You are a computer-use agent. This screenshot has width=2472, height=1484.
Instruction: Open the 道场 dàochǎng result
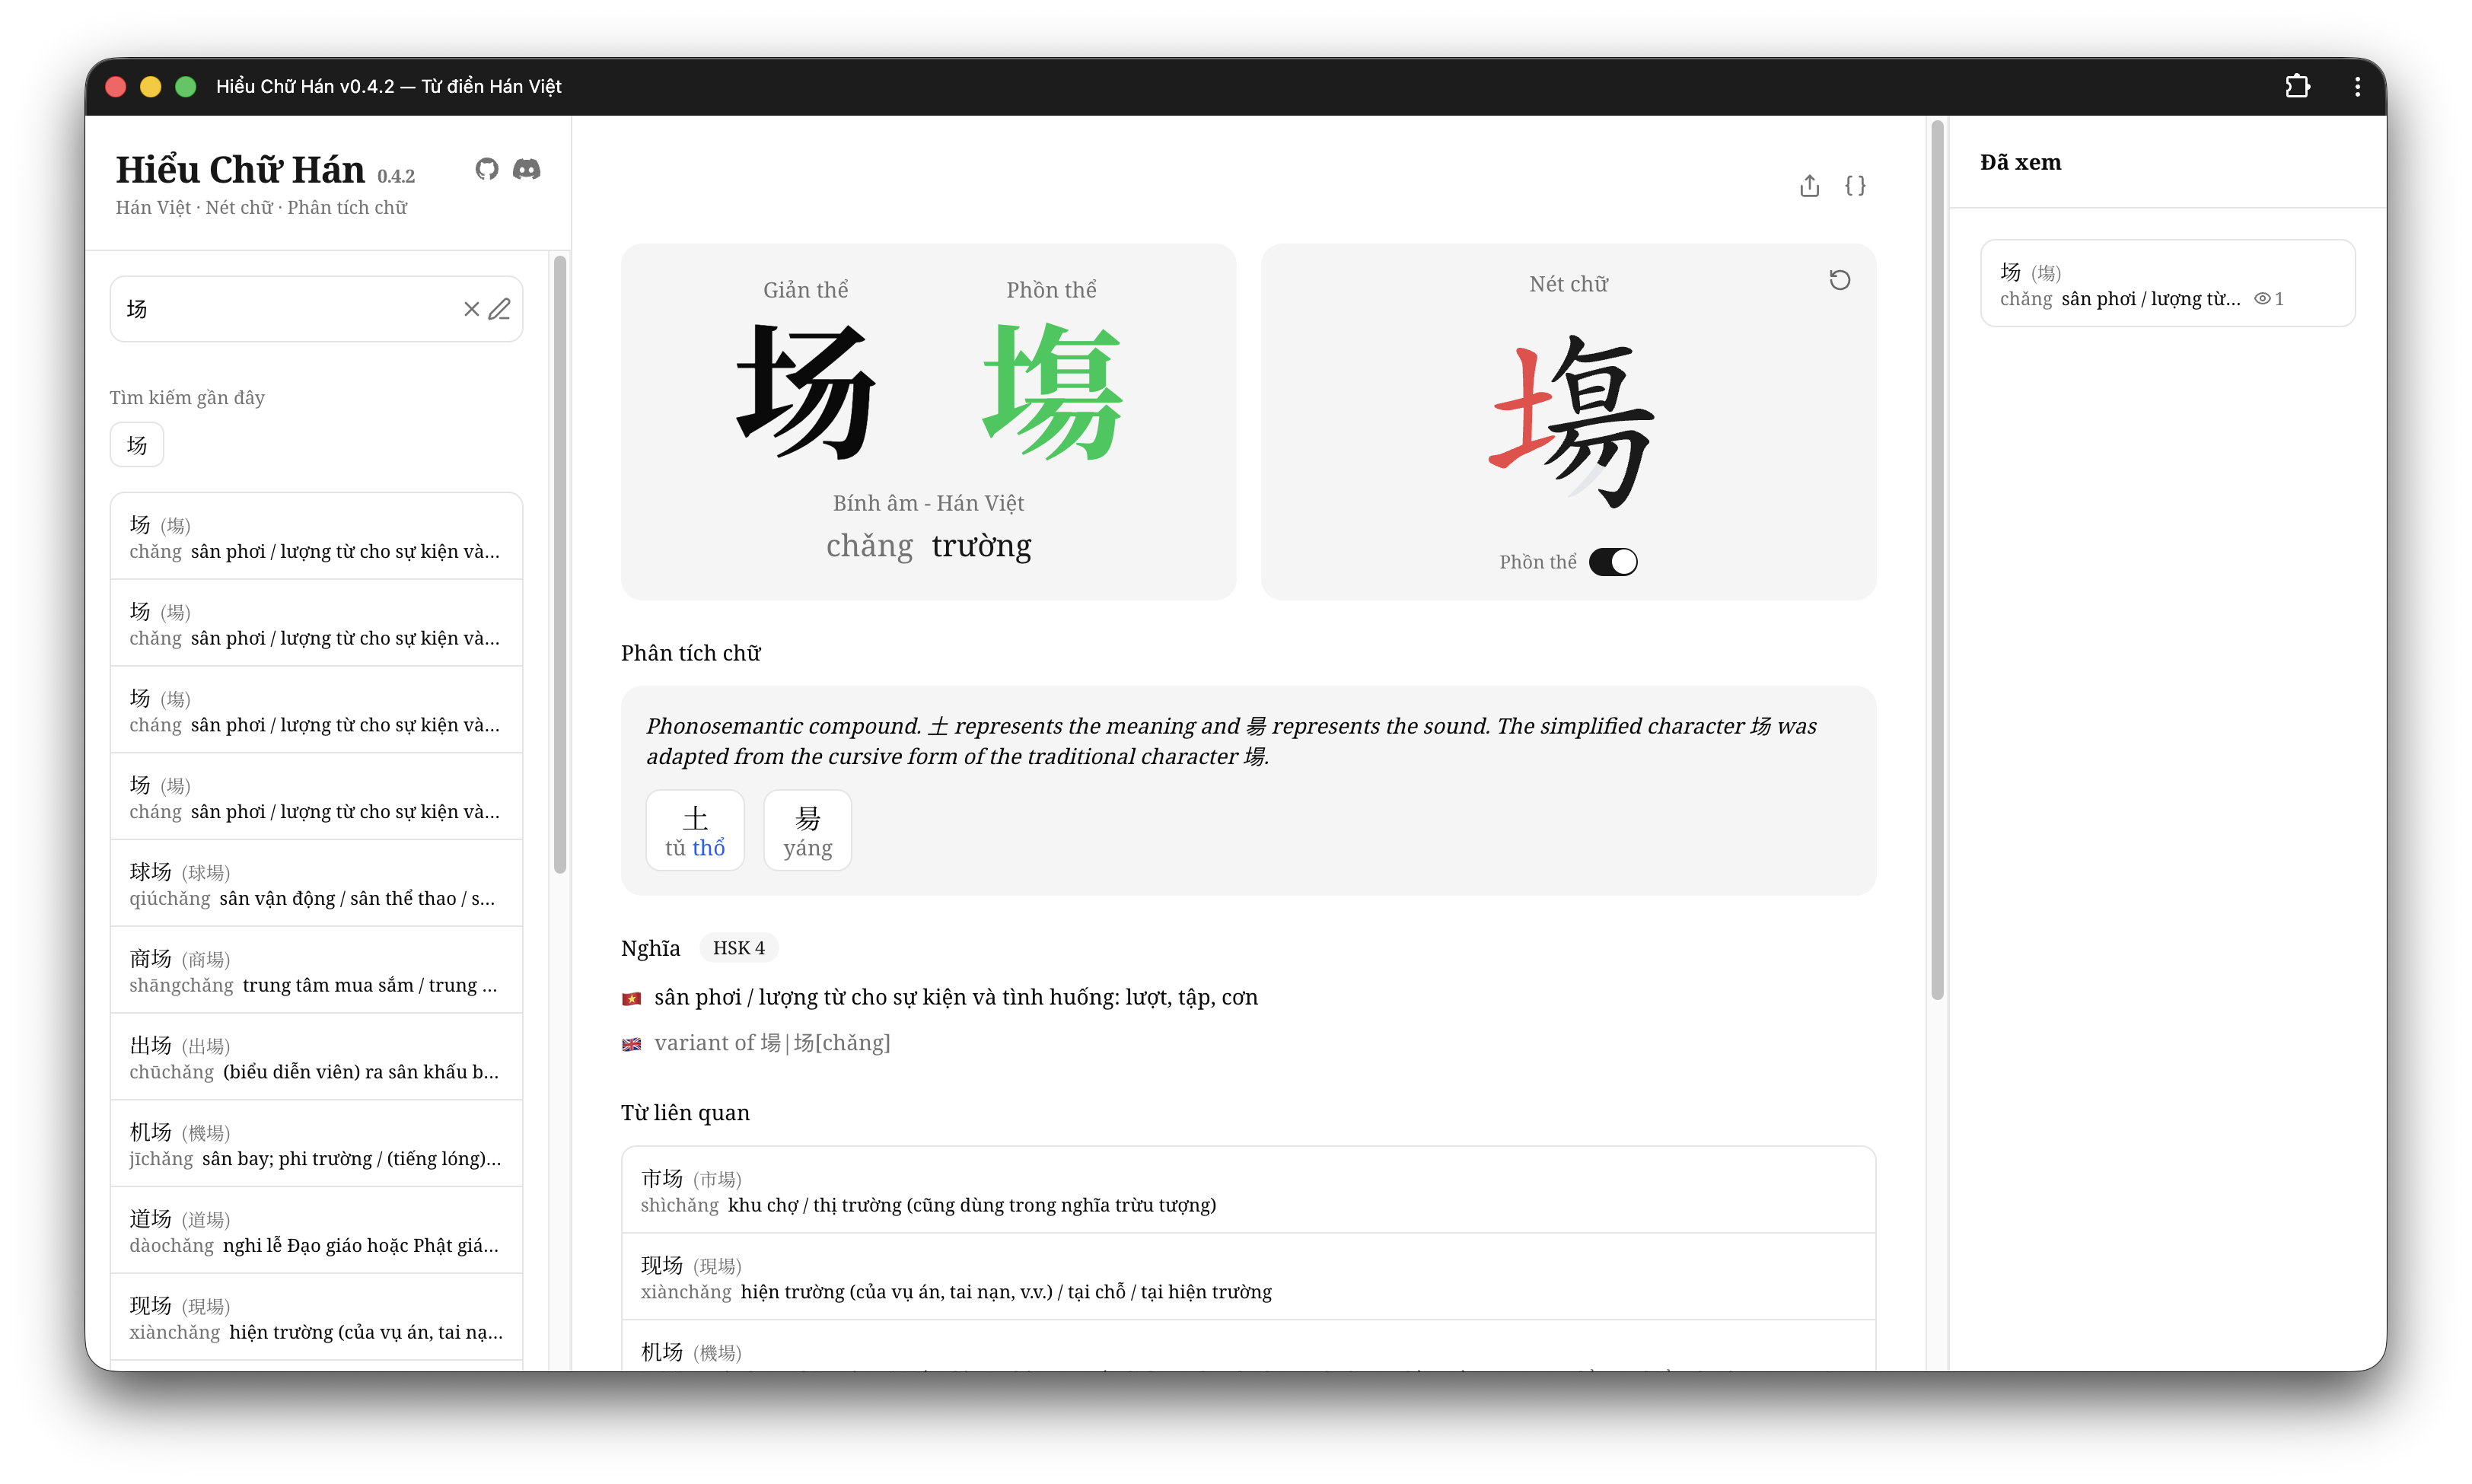coord(316,1231)
